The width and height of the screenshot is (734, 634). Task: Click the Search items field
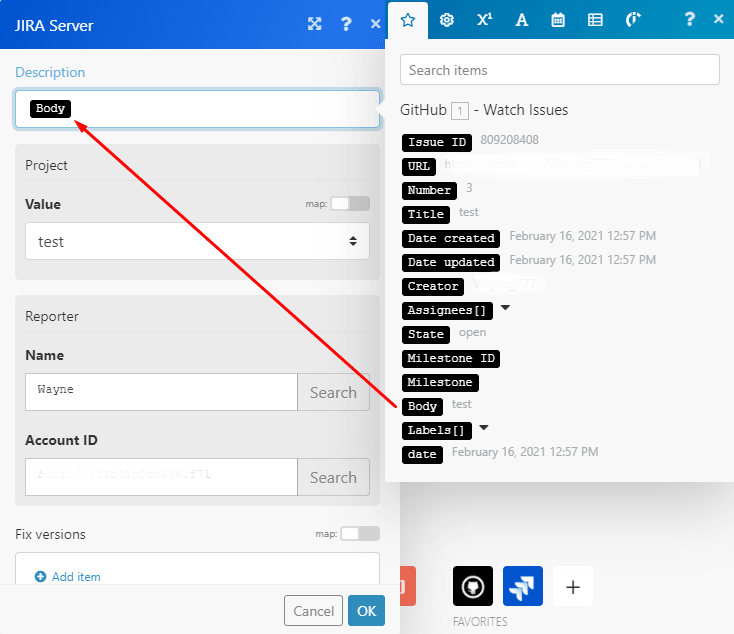pyautogui.click(x=559, y=70)
